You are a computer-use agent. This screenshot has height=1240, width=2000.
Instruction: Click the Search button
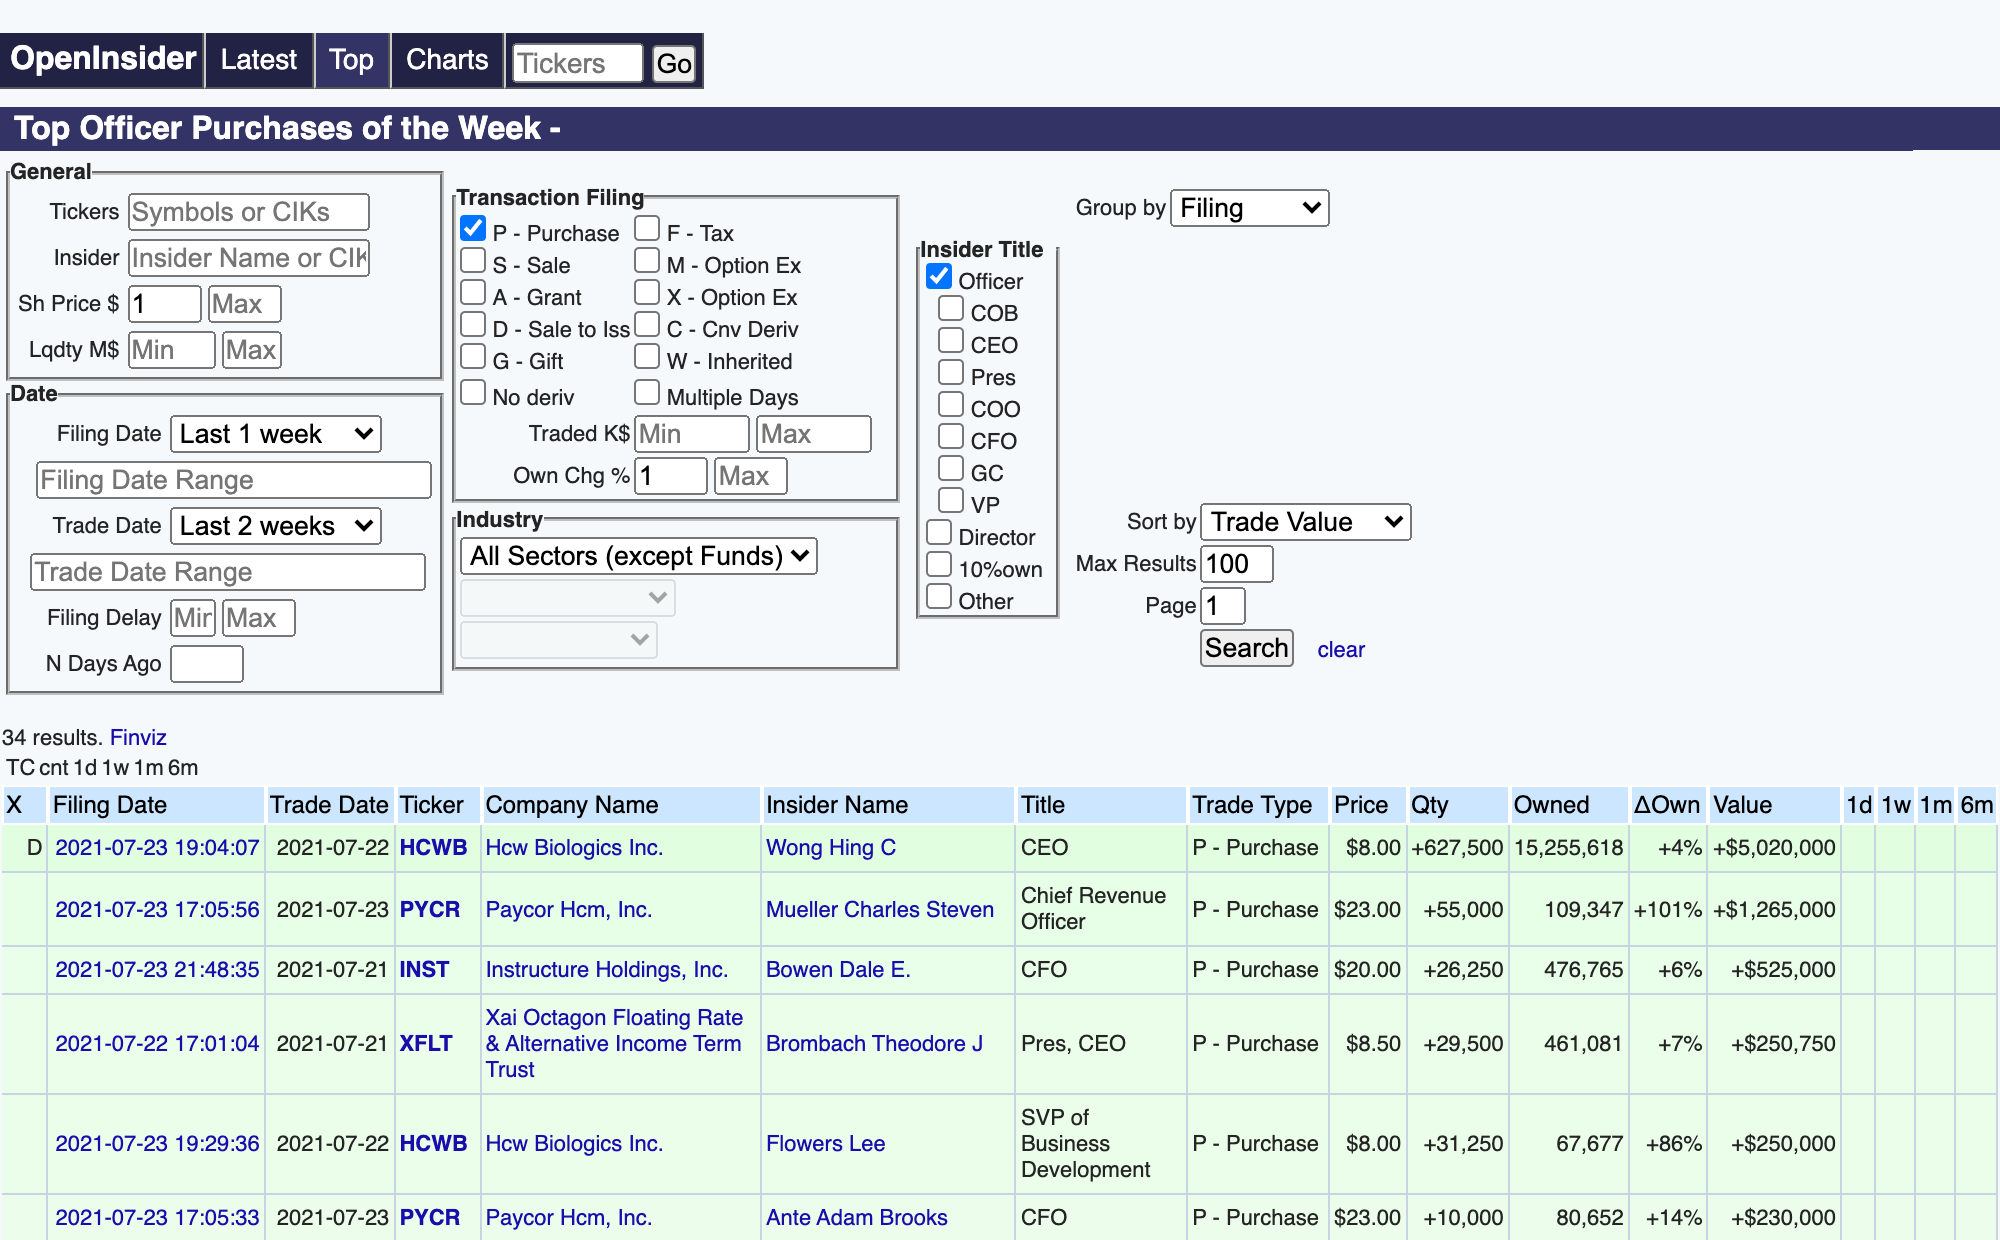pyautogui.click(x=1247, y=649)
